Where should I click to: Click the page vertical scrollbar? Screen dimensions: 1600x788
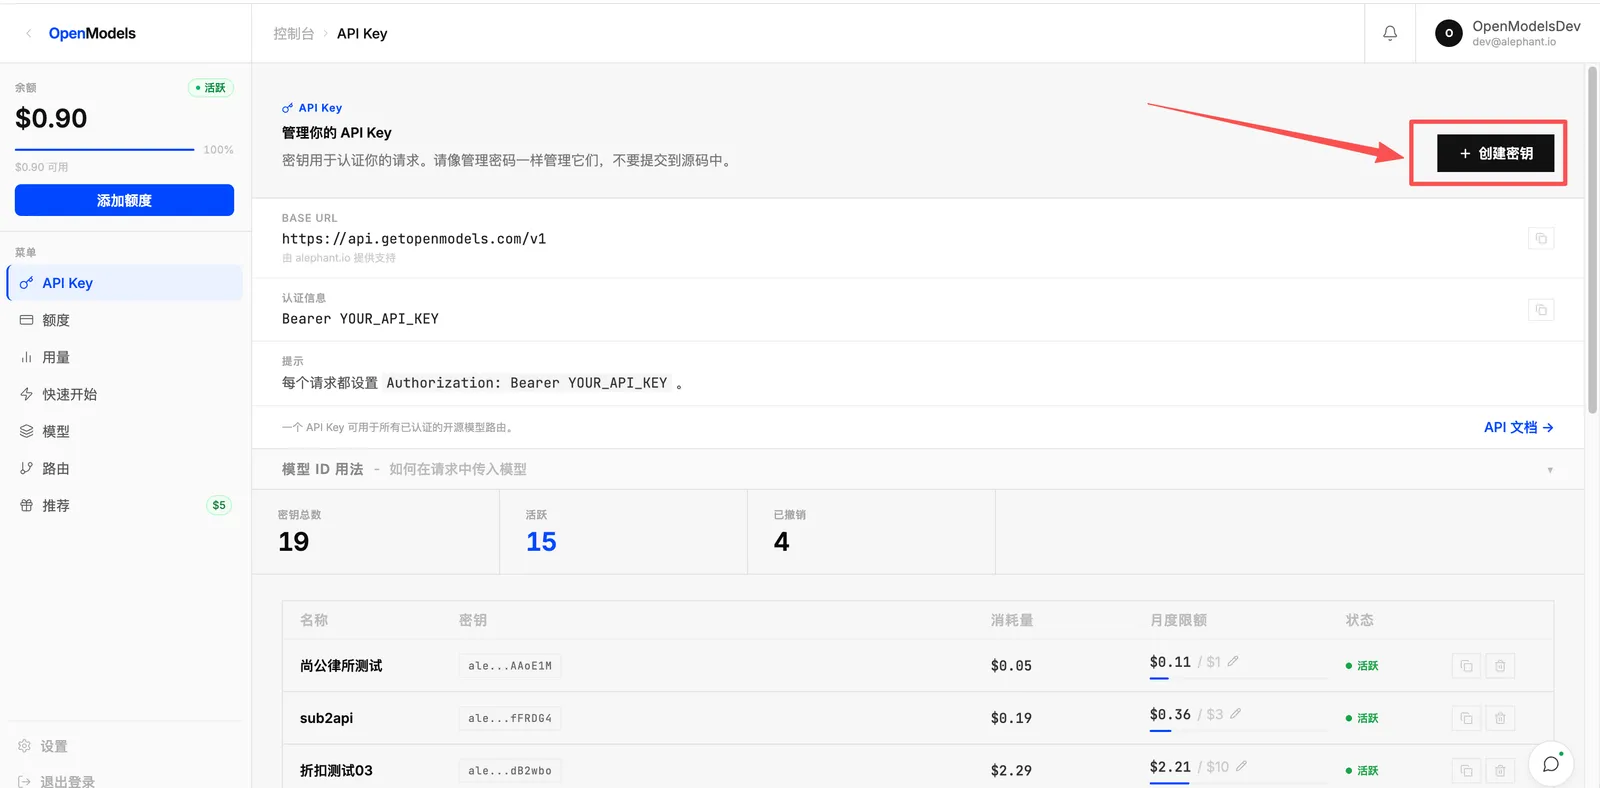coord(1592,240)
